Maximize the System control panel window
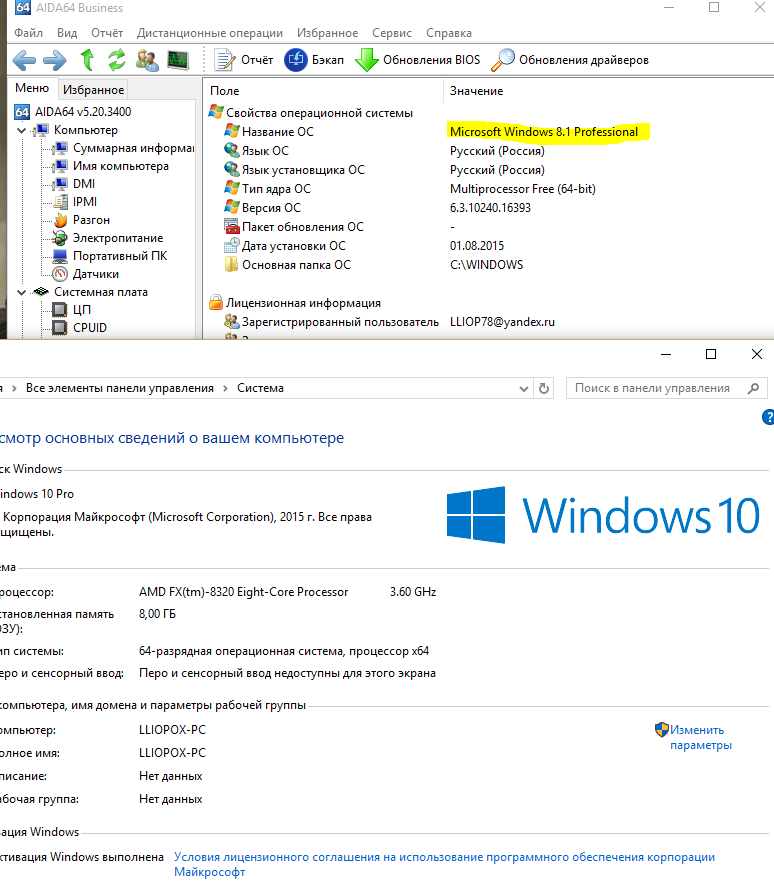774x884 pixels. click(711, 354)
